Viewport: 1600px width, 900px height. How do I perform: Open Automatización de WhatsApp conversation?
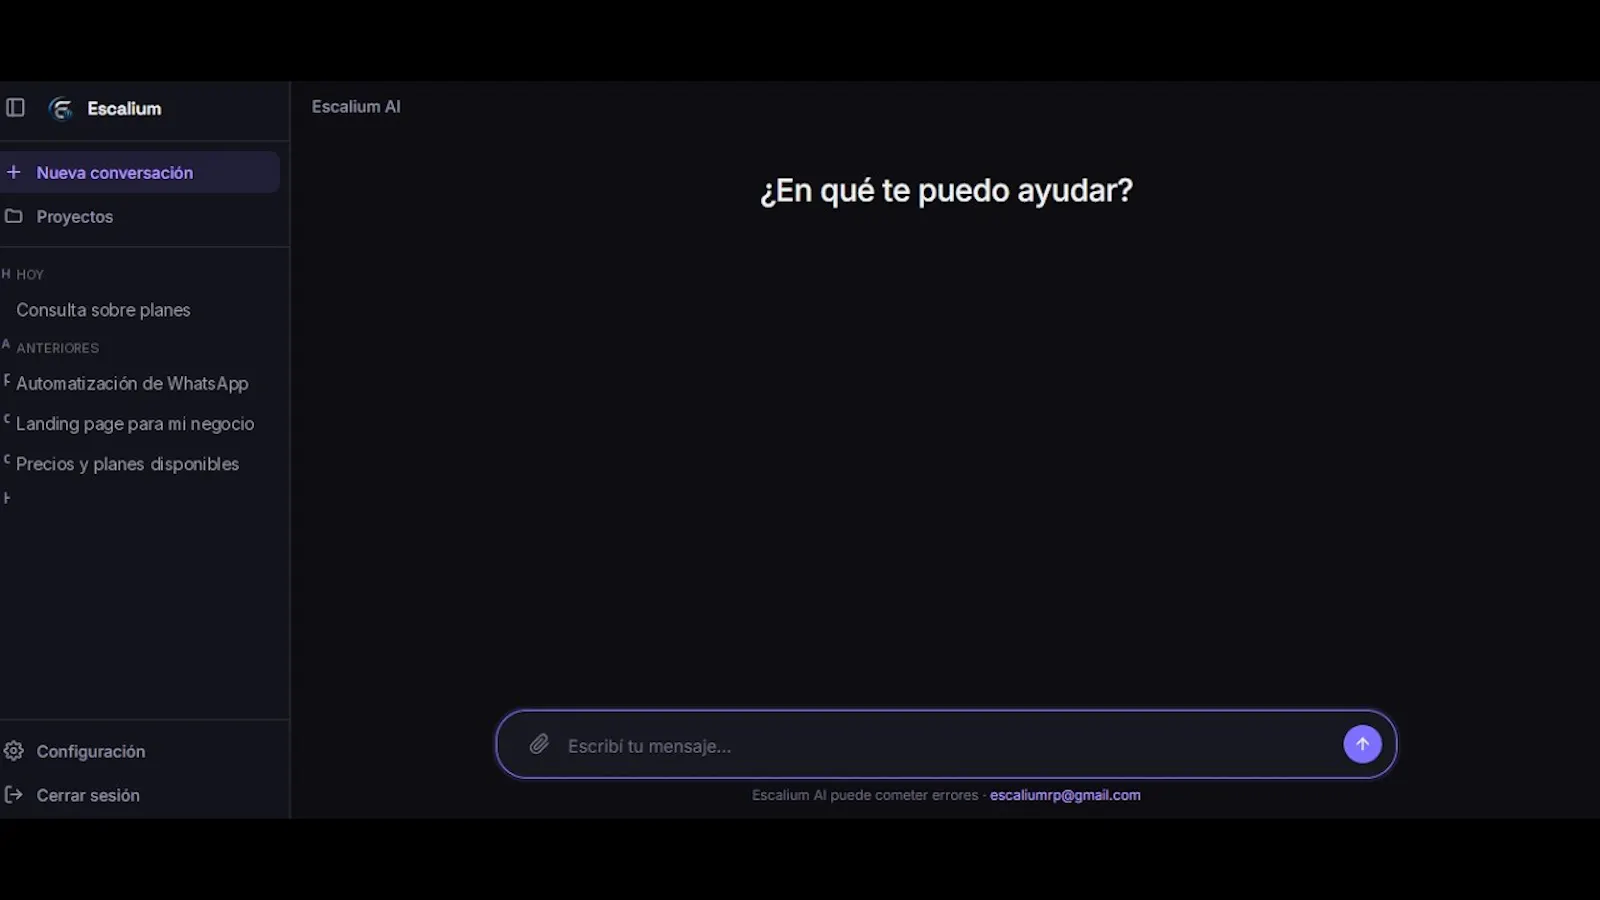pyautogui.click(x=132, y=383)
